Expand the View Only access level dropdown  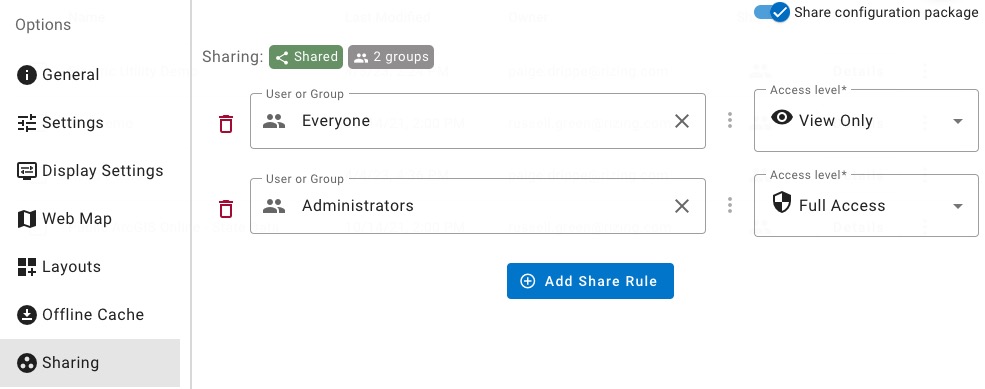click(866, 121)
